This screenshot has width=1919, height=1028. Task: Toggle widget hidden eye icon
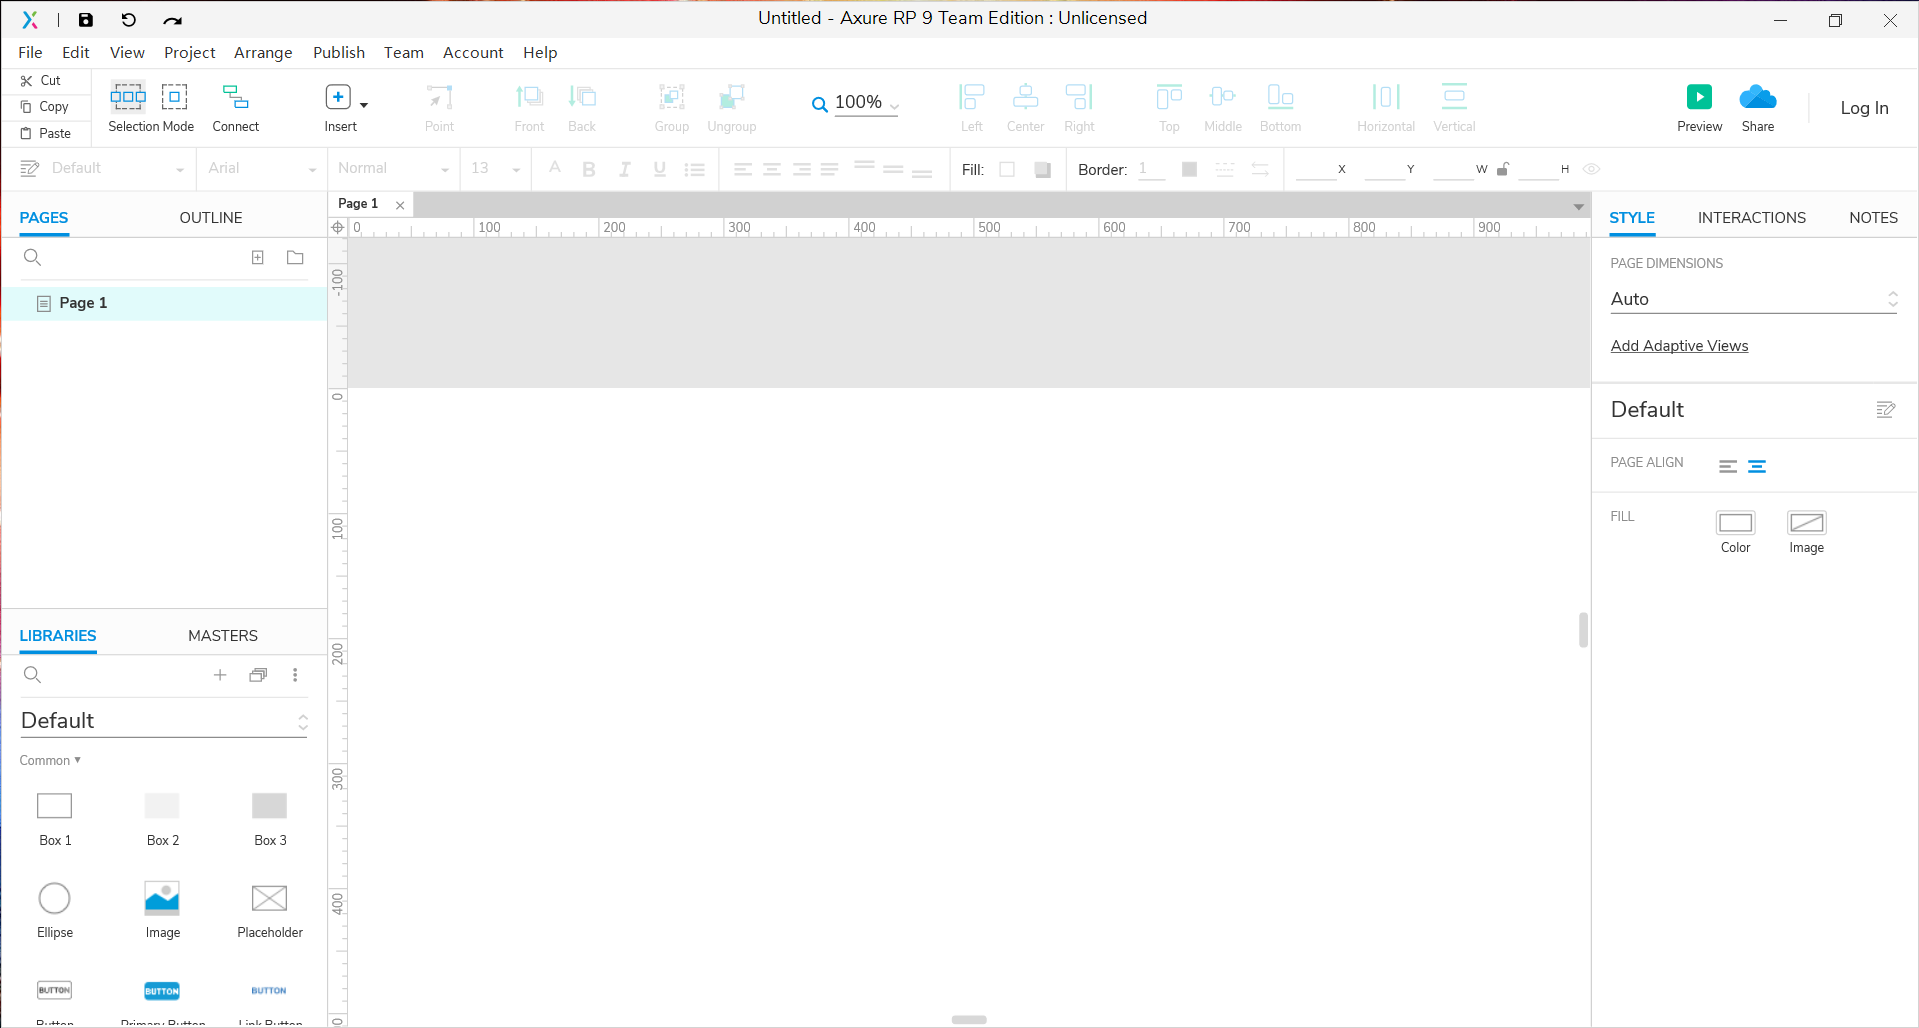pos(1592,169)
